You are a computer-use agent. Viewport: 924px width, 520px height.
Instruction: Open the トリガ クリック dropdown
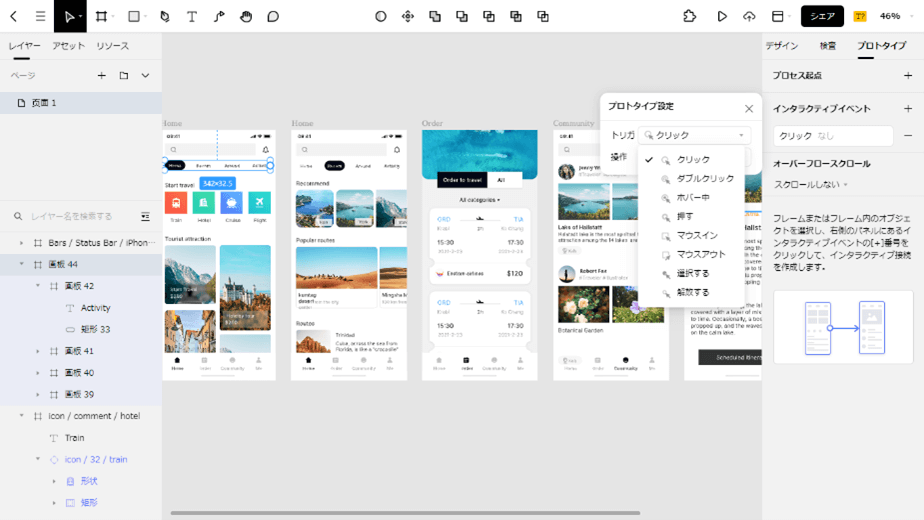(695, 135)
